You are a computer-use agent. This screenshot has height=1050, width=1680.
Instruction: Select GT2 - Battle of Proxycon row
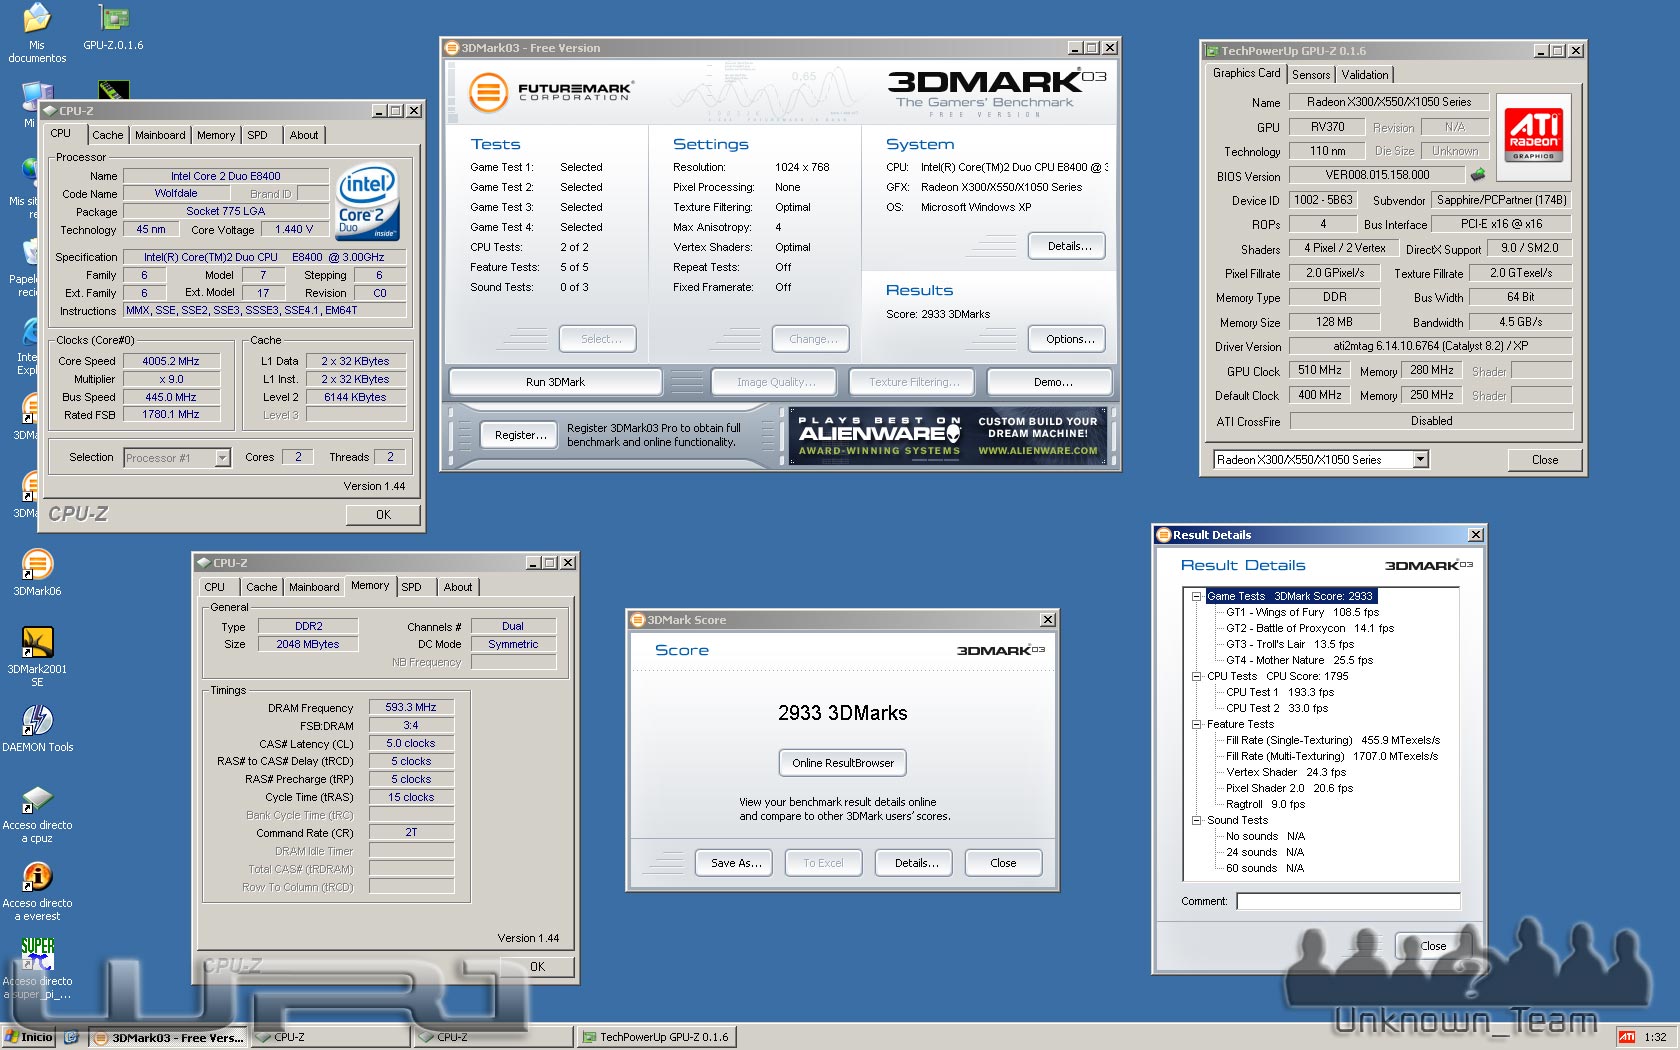[x=1309, y=628]
